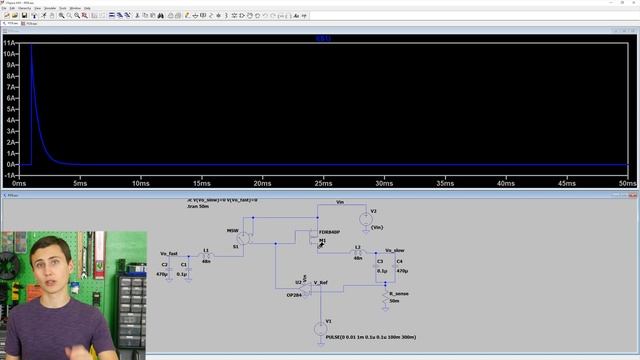This screenshot has height=360, width=640.
Task: Open the Hierarchy menu
Action: [x=24, y=8]
